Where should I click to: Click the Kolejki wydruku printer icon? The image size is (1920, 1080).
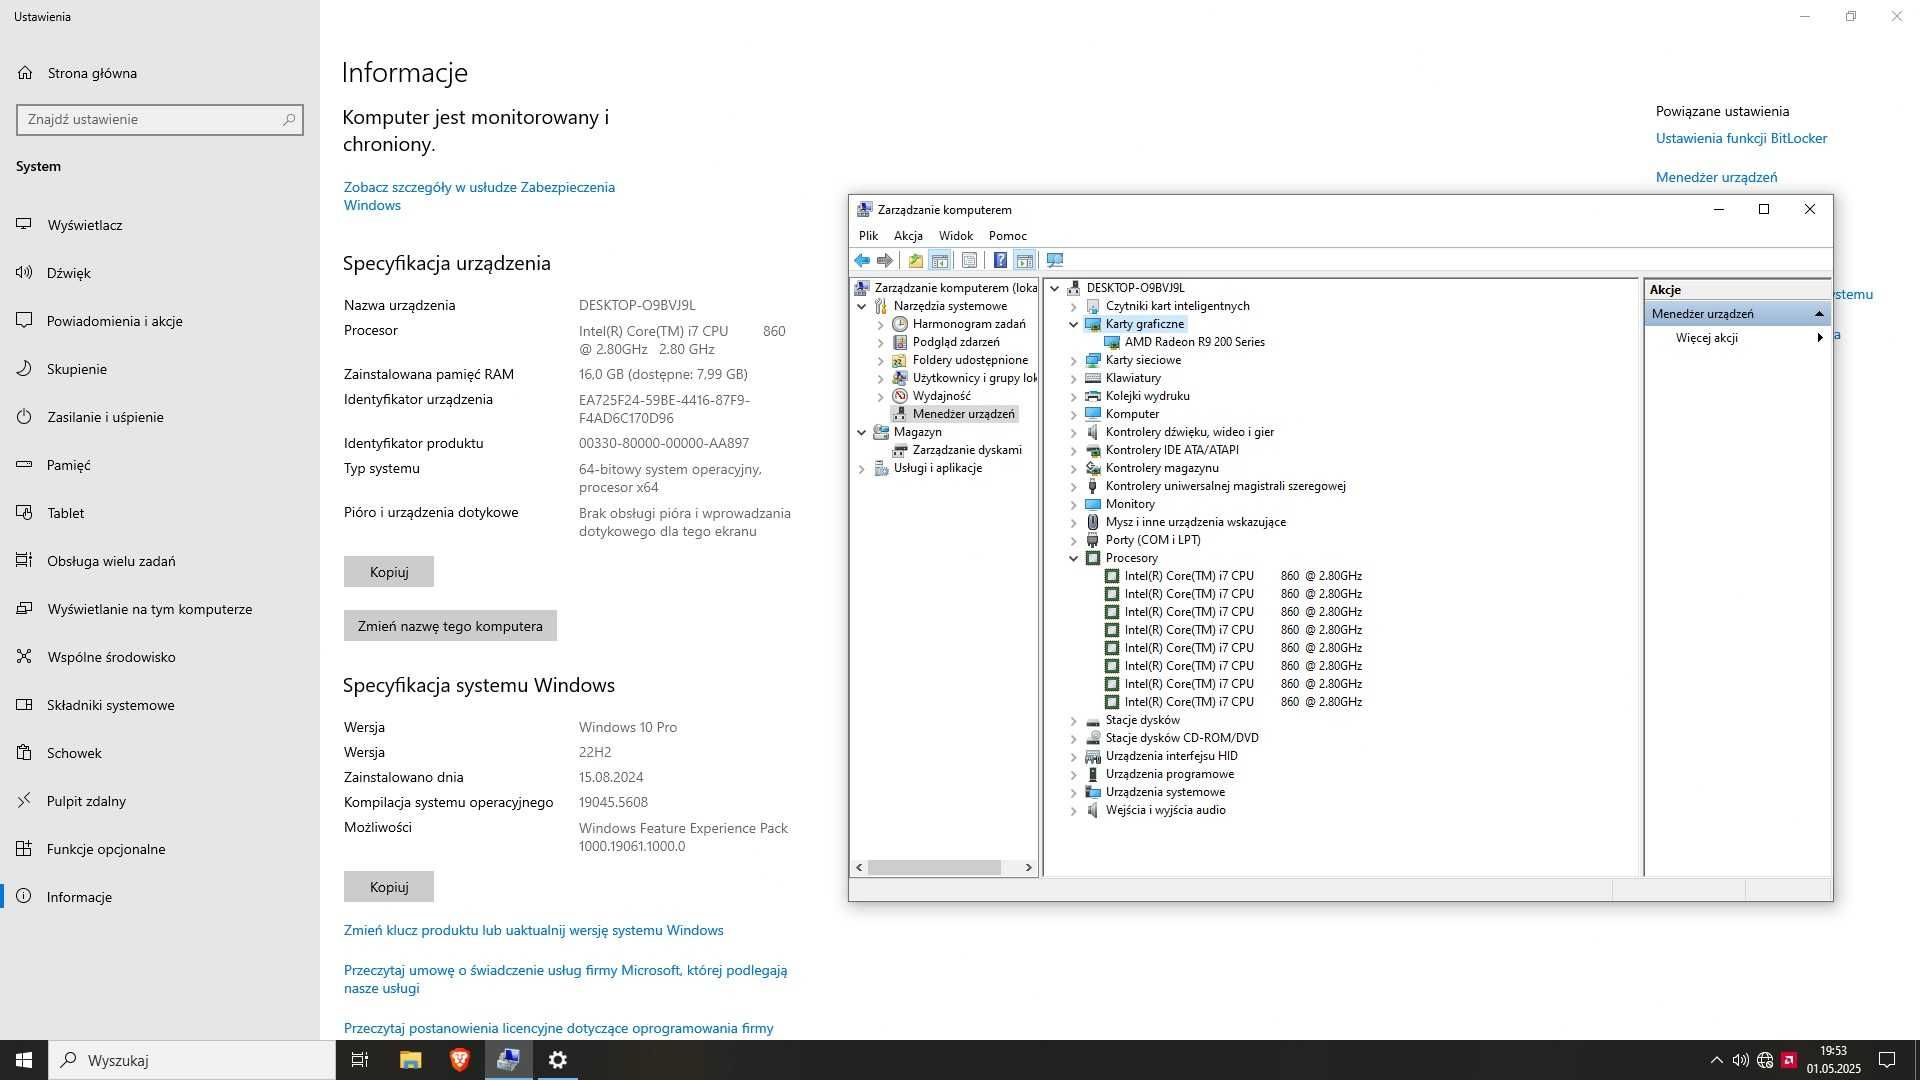tap(1093, 396)
